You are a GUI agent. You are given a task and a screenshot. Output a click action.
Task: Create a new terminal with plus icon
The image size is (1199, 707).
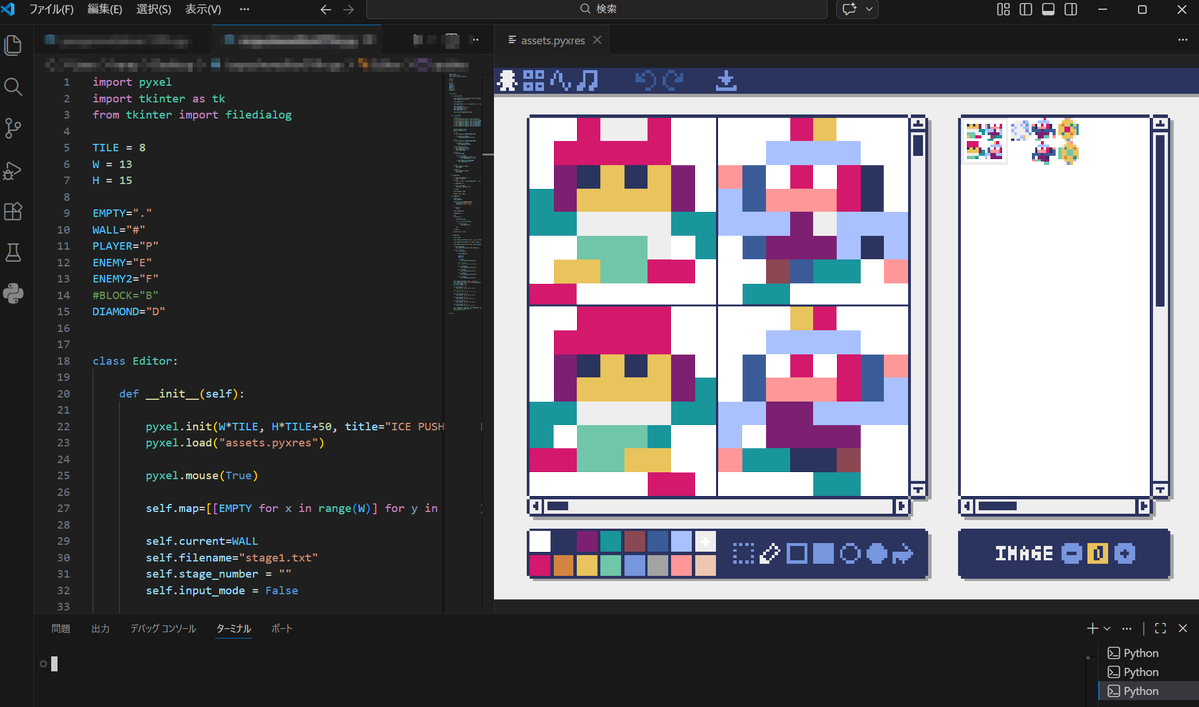pos(1092,628)
